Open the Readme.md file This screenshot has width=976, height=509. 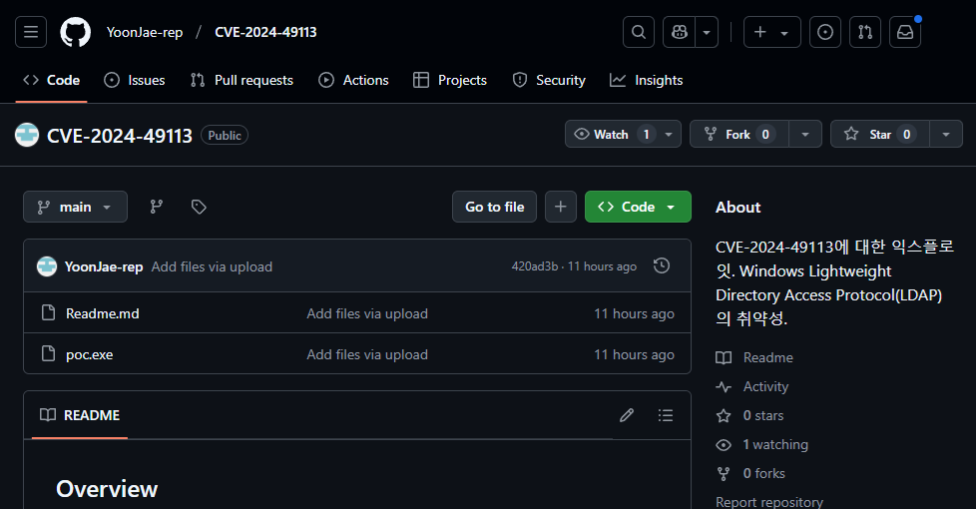[103, 314]
